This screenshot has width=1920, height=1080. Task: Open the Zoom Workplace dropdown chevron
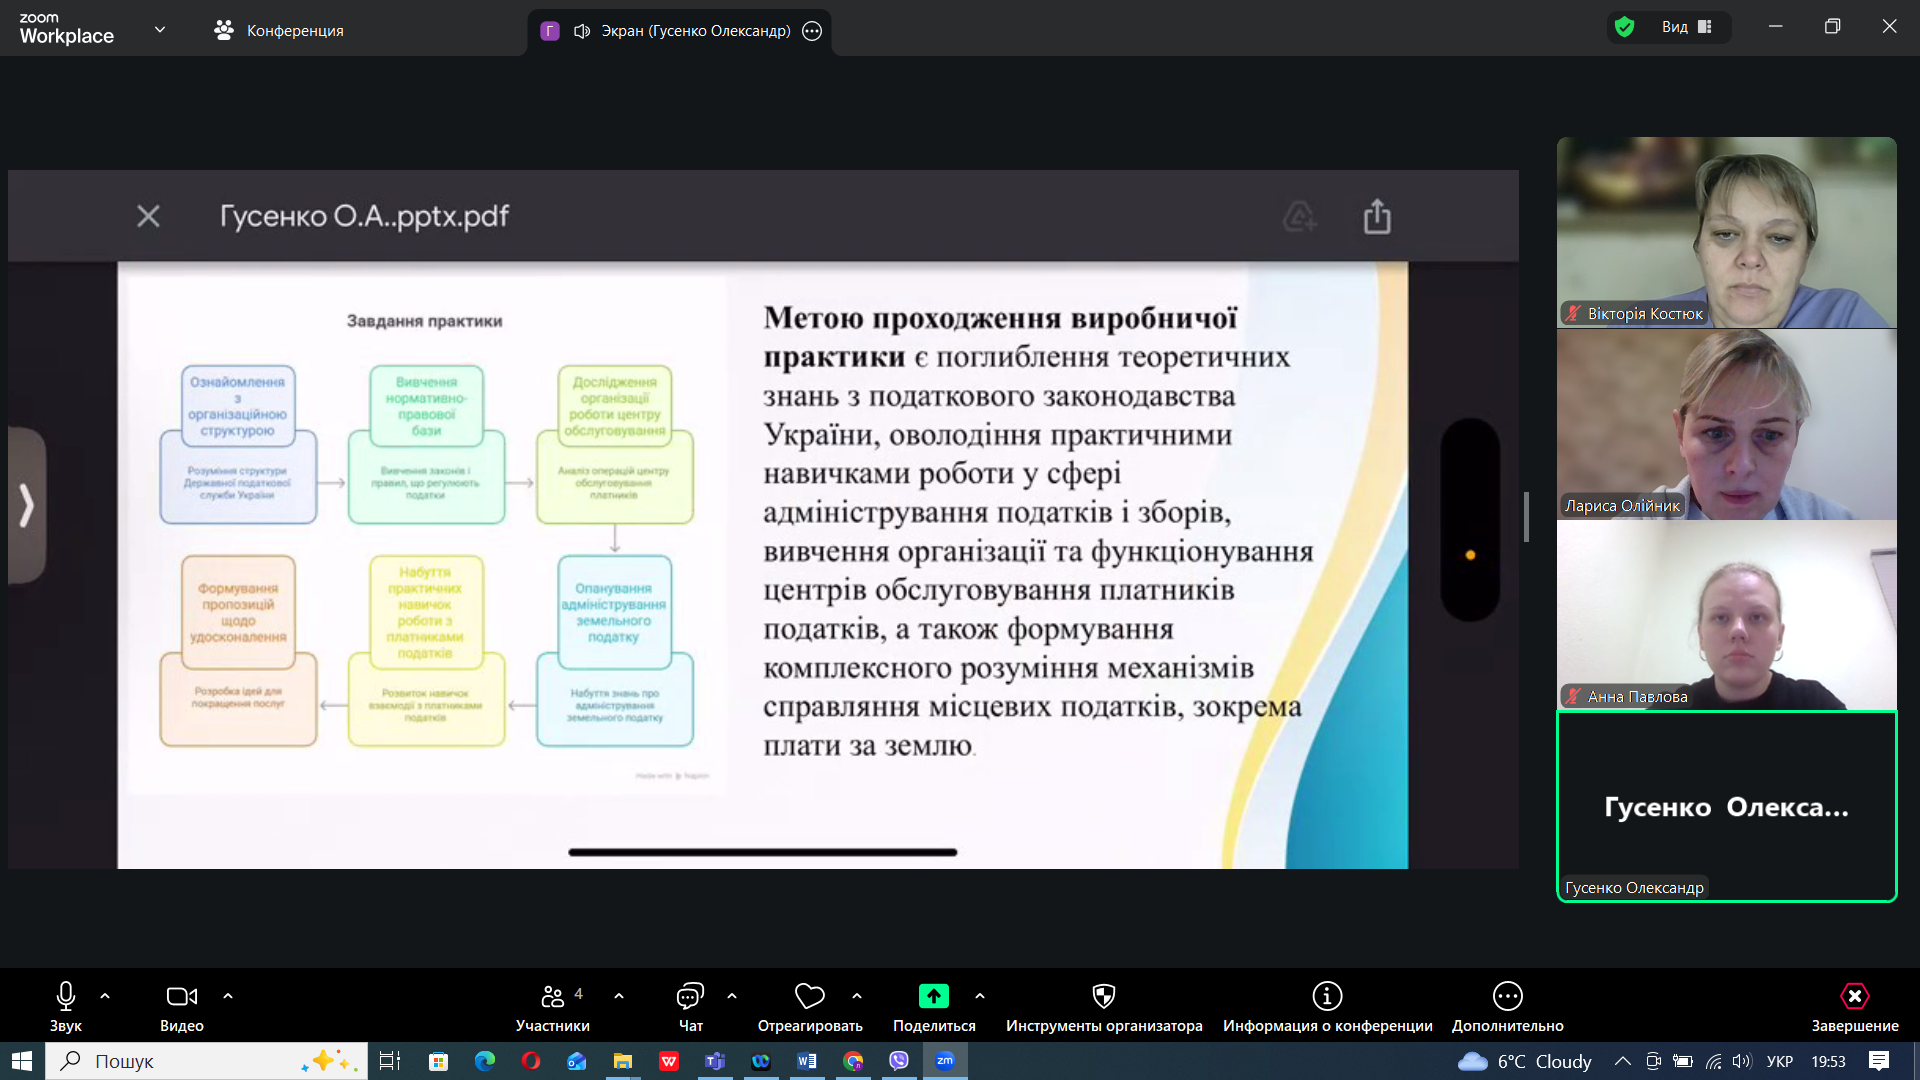(160, 30)
